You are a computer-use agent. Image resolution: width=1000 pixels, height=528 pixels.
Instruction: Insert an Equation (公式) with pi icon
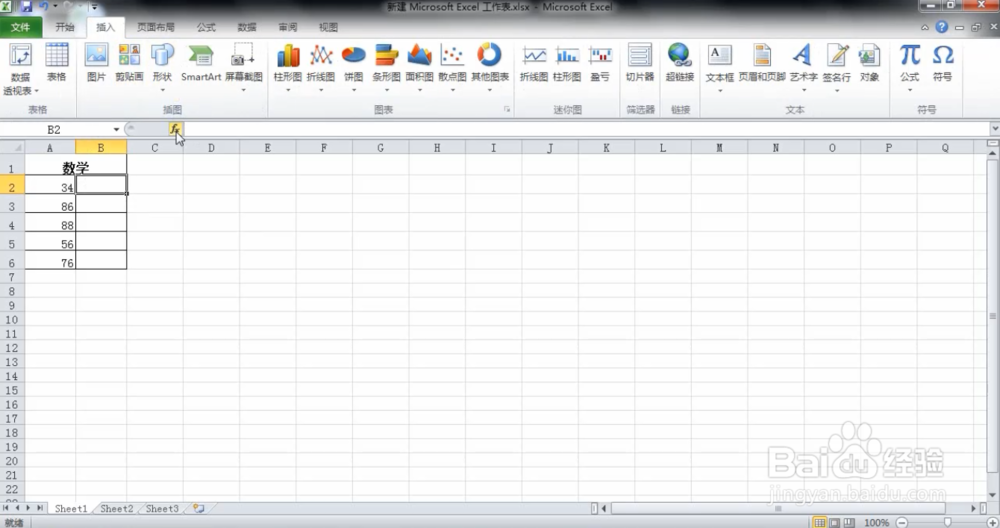tap(909, 66)
